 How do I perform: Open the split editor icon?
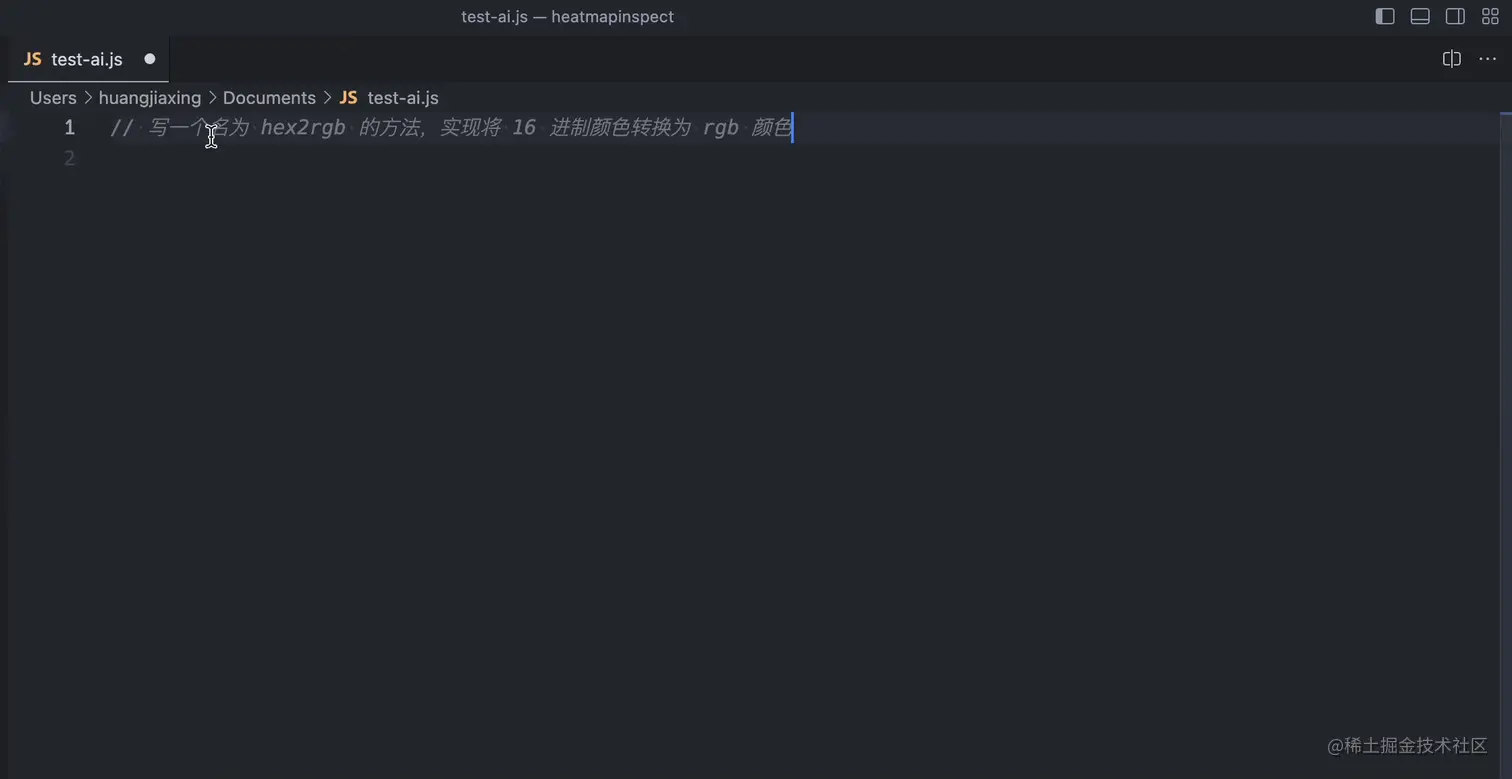[x=1452, y=59]
